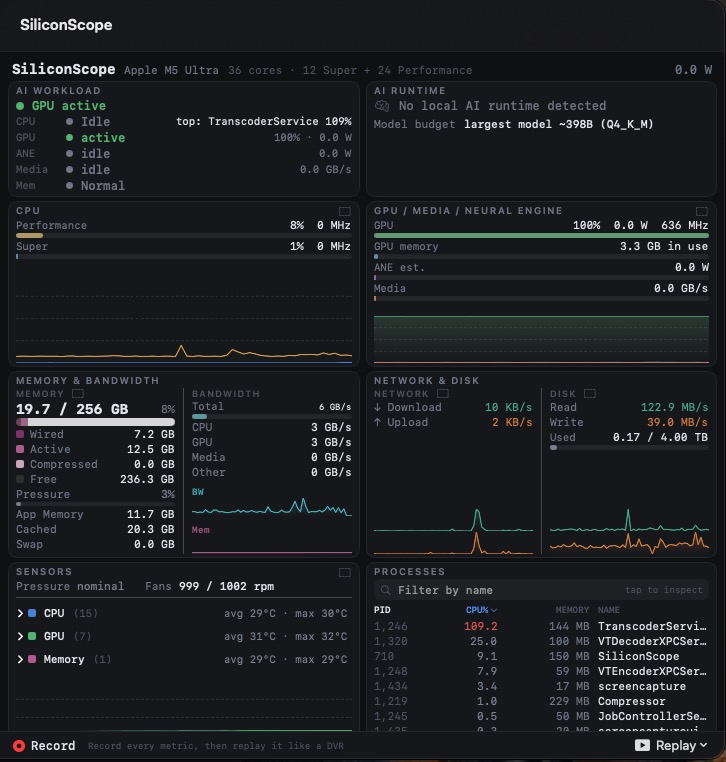Click the Pressure nominal status text
Screen dimensions: 726x762
70,587
